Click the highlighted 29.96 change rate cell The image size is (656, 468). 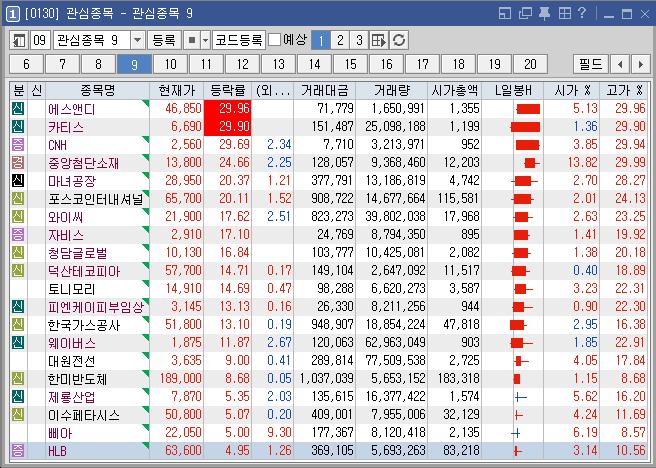pos(228,109)
